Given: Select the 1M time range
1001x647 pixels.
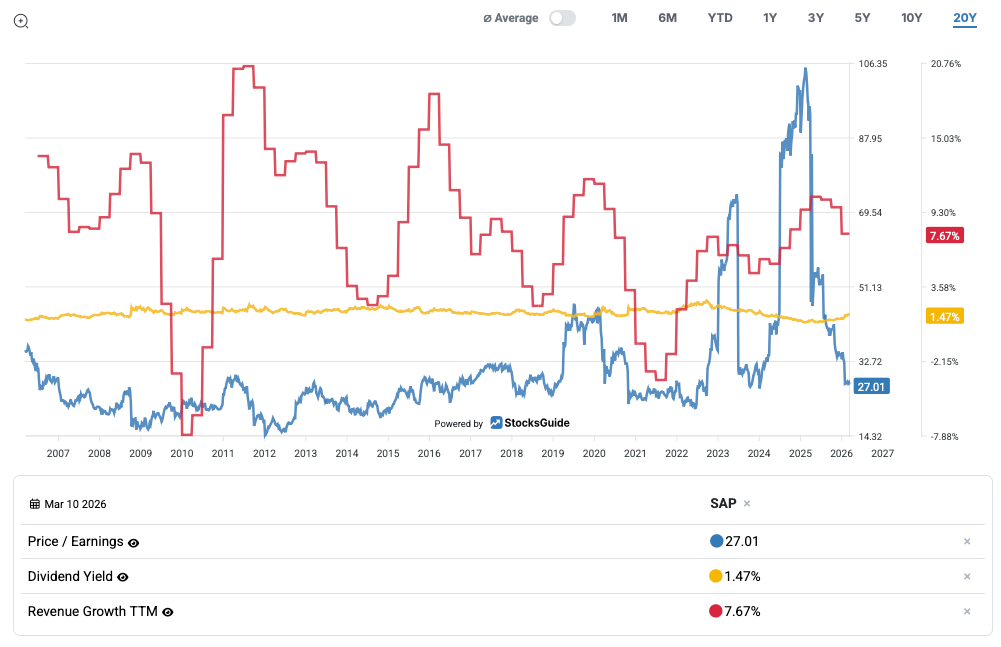Looking at the screenshot, I should pos(619,18).
